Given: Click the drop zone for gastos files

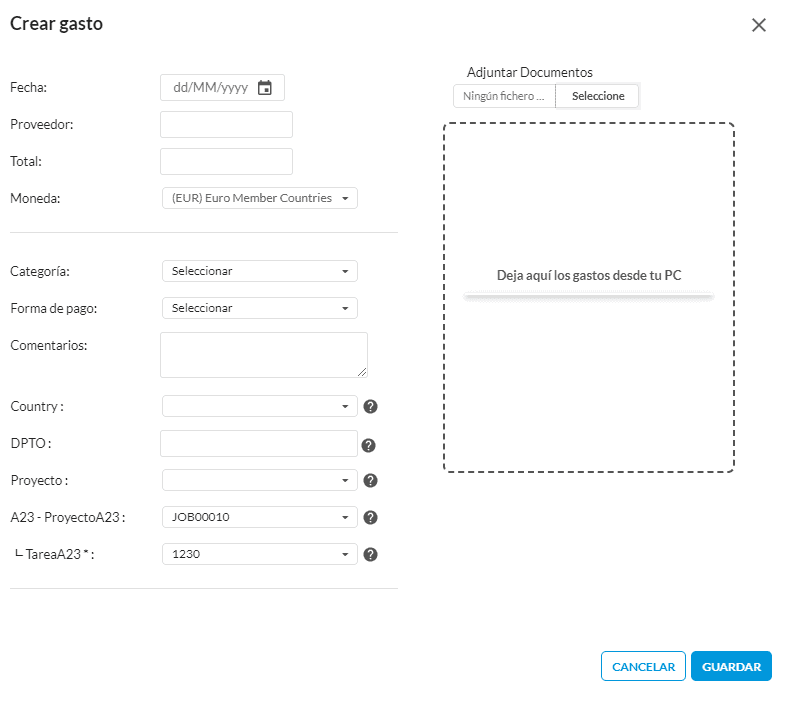Looking at the screenshot, I should (x=589, y=297).
